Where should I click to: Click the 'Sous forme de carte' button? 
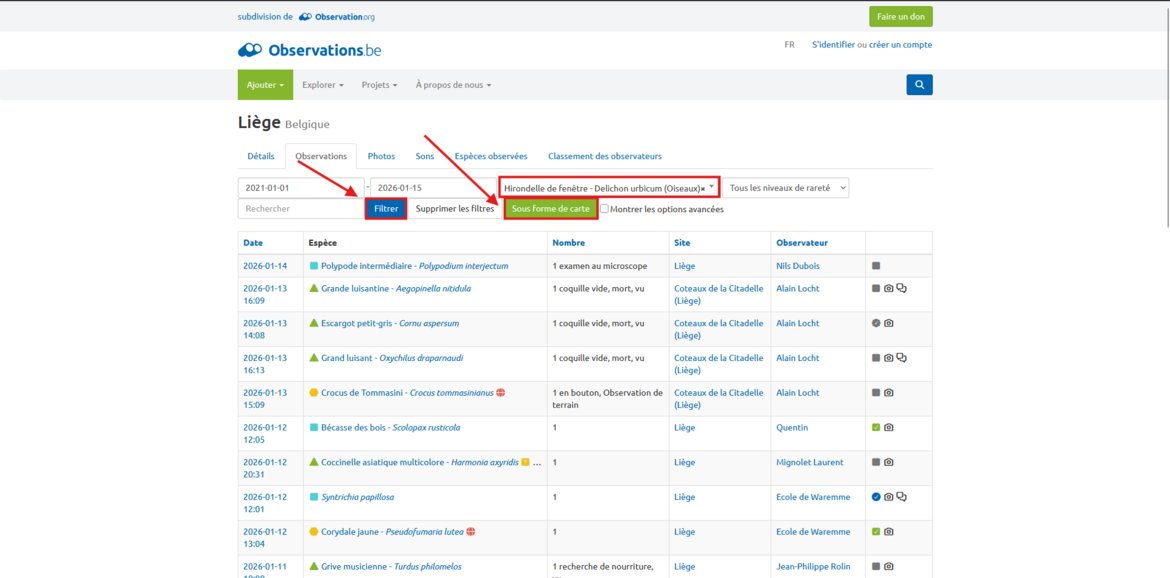[x=550, y=209]
